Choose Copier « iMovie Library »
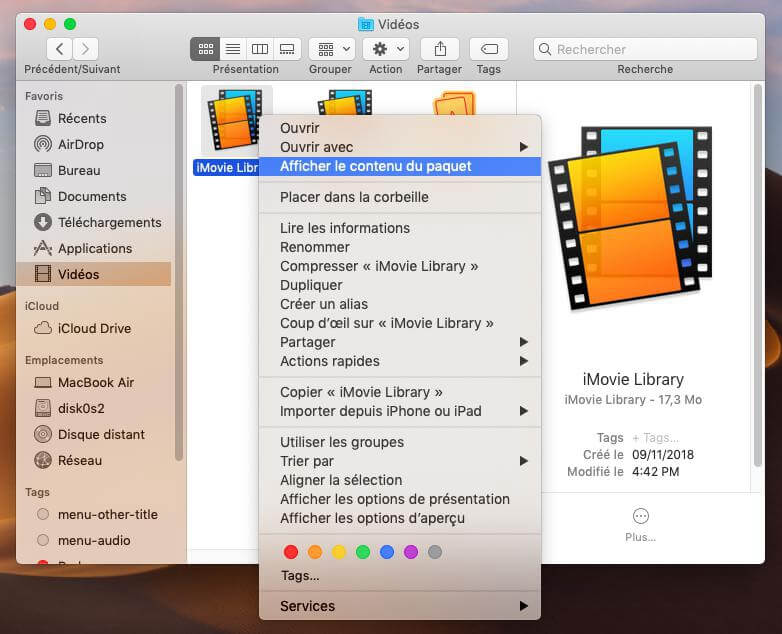This screenshot has width=782, height=634. pos(399,392)
